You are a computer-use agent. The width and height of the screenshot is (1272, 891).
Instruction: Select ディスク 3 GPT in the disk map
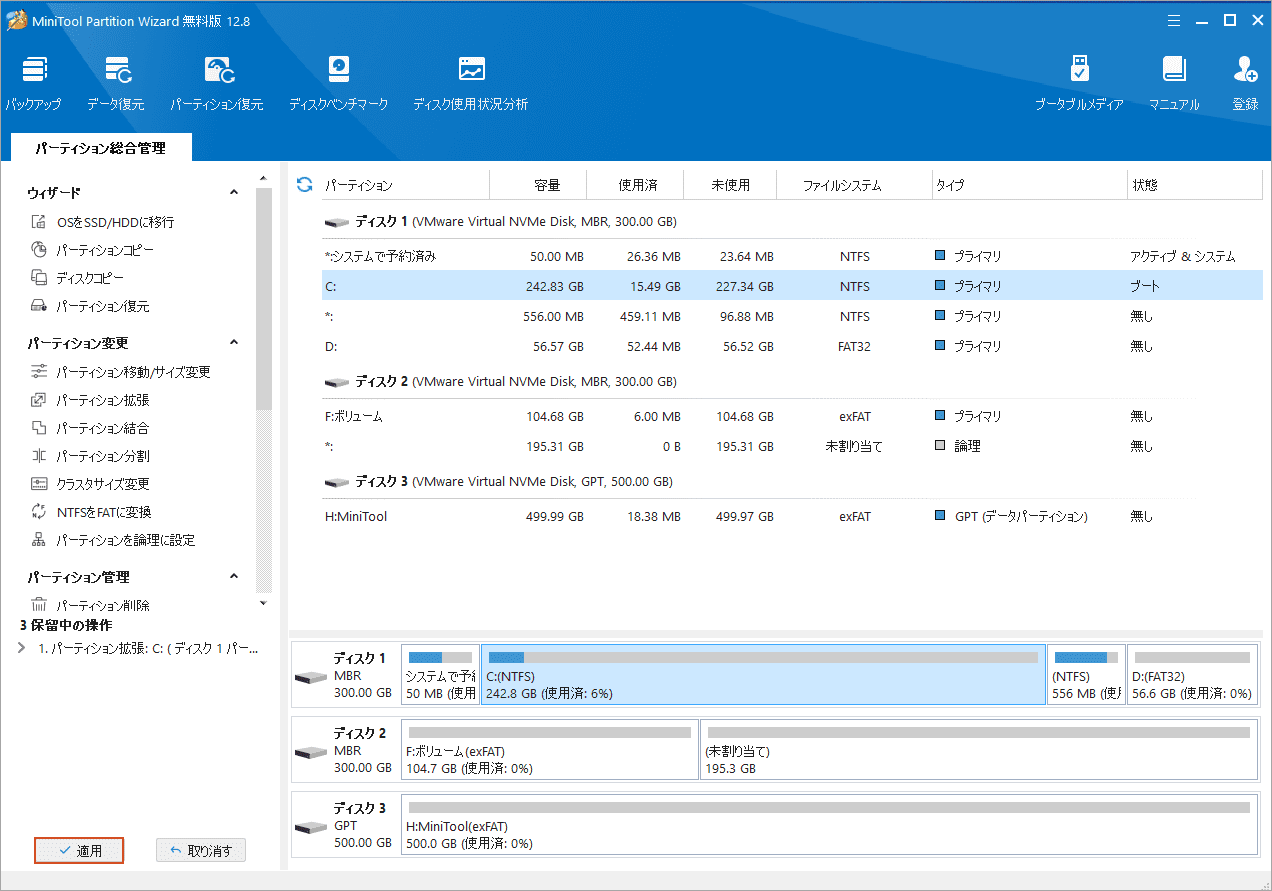click(x=345, y=825)
